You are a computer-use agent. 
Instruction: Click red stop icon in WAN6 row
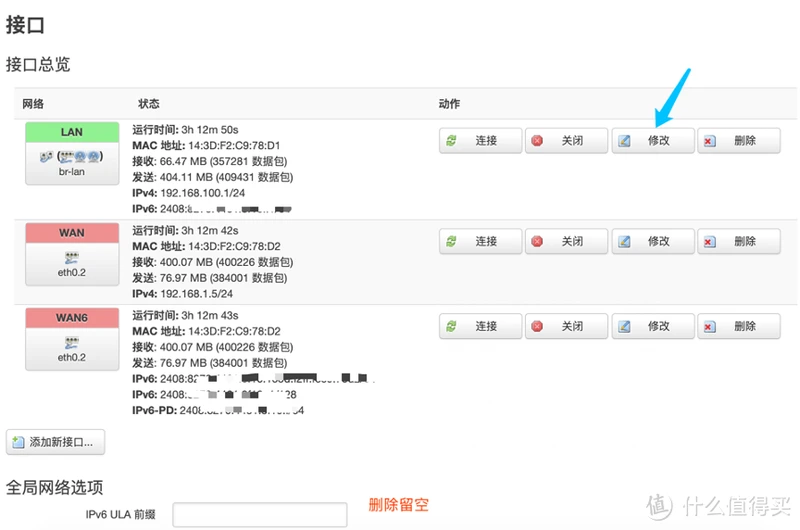tap(537, 326)
